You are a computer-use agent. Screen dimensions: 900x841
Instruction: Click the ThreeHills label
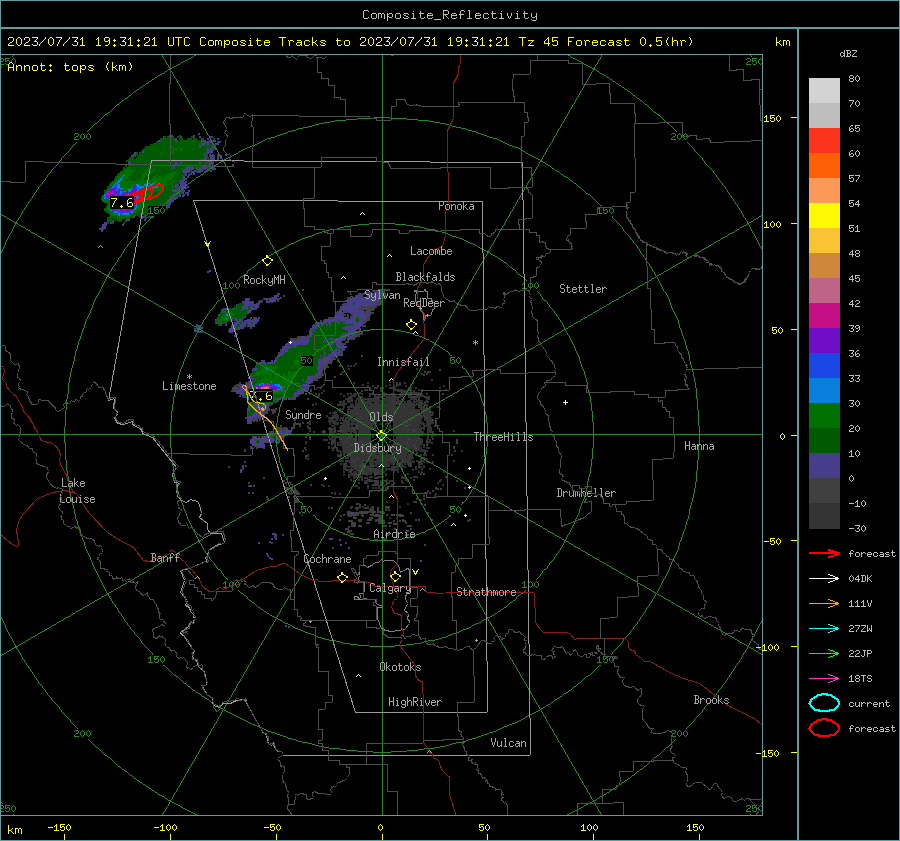503,437
